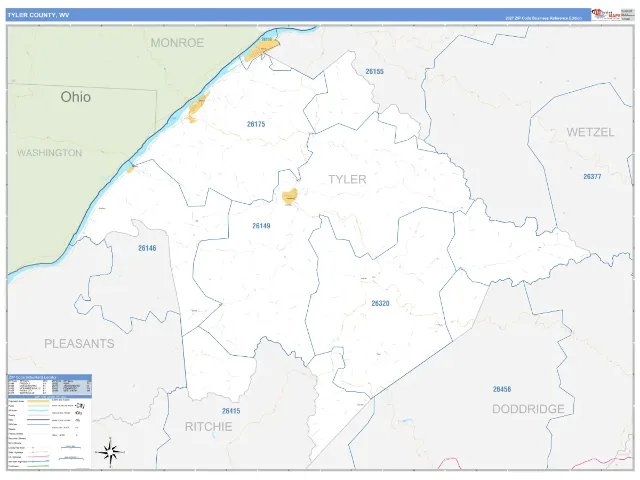The height and width of the screenshot is (480, 640).
Task: Click the WASHINGTON county label
Action: [49, 153]
